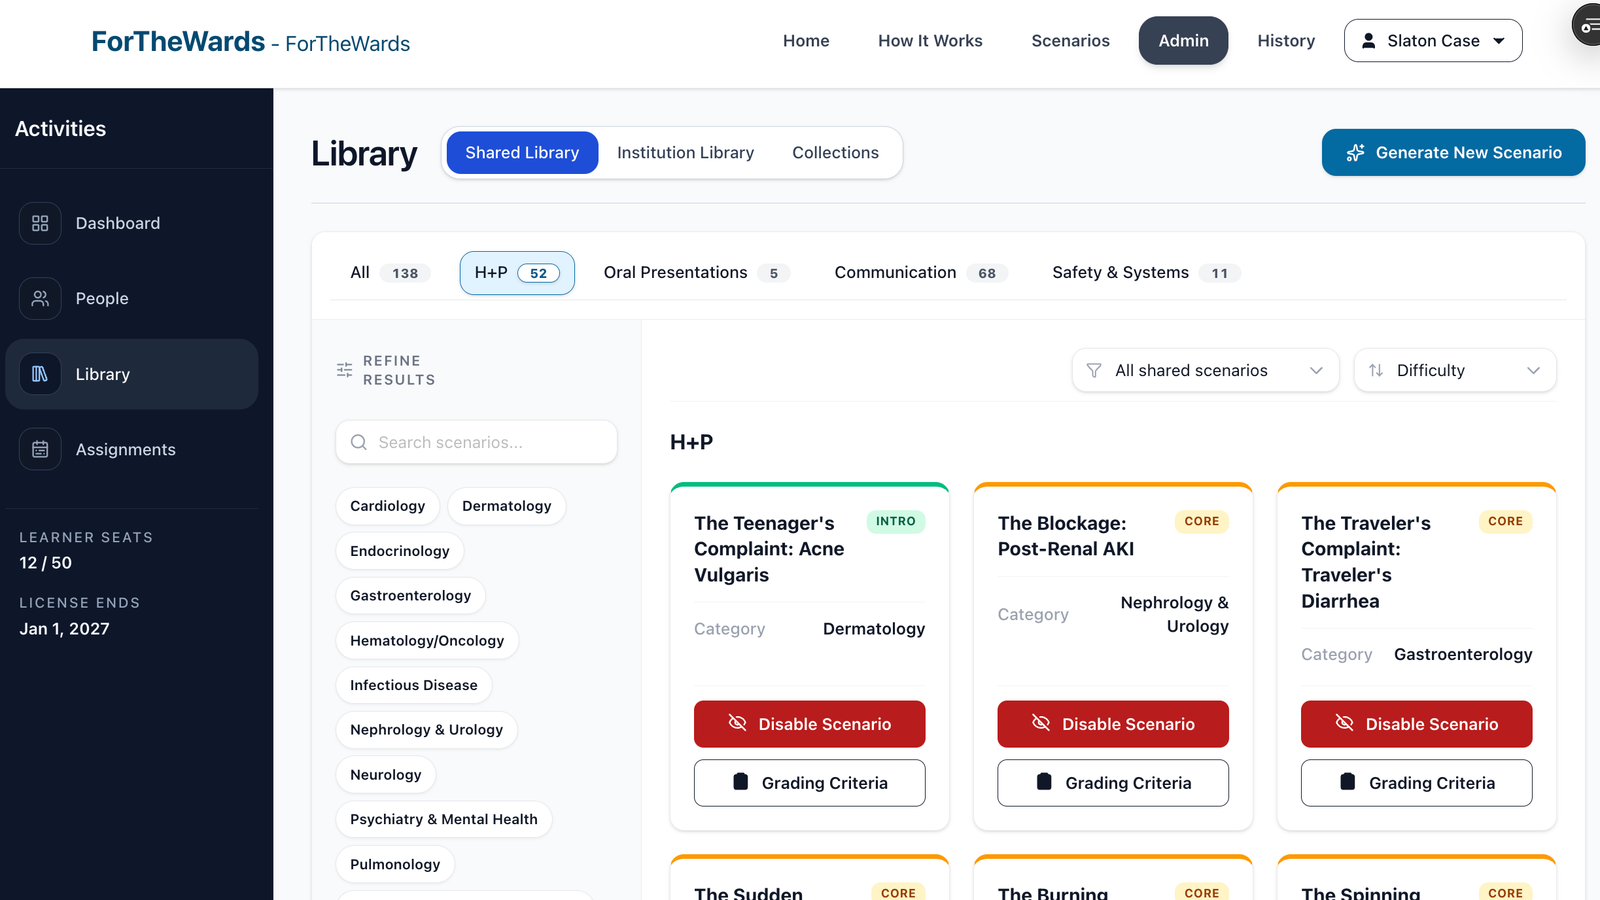Viewport: 1600px width, 900px height.
Task: Open the Slaton Case account menu
Action: [x=1432, y=41]
